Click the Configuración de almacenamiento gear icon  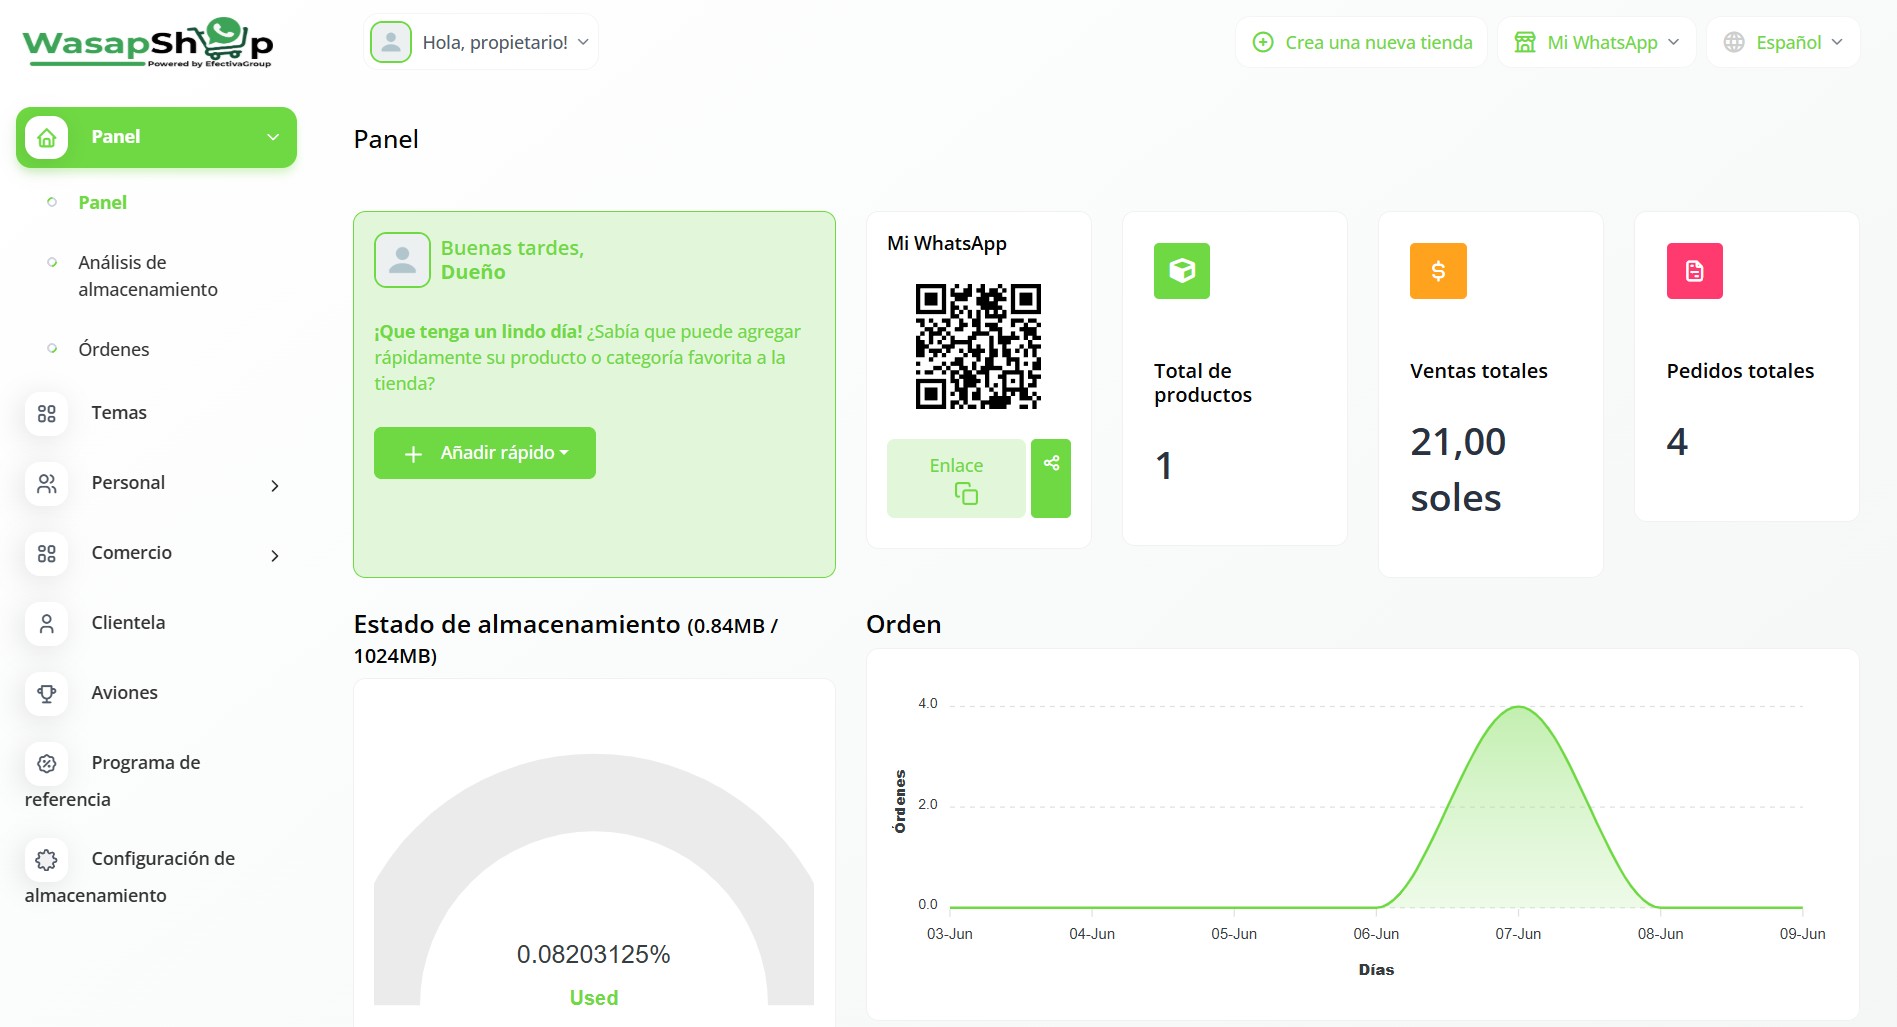click(x=47, y=860)
